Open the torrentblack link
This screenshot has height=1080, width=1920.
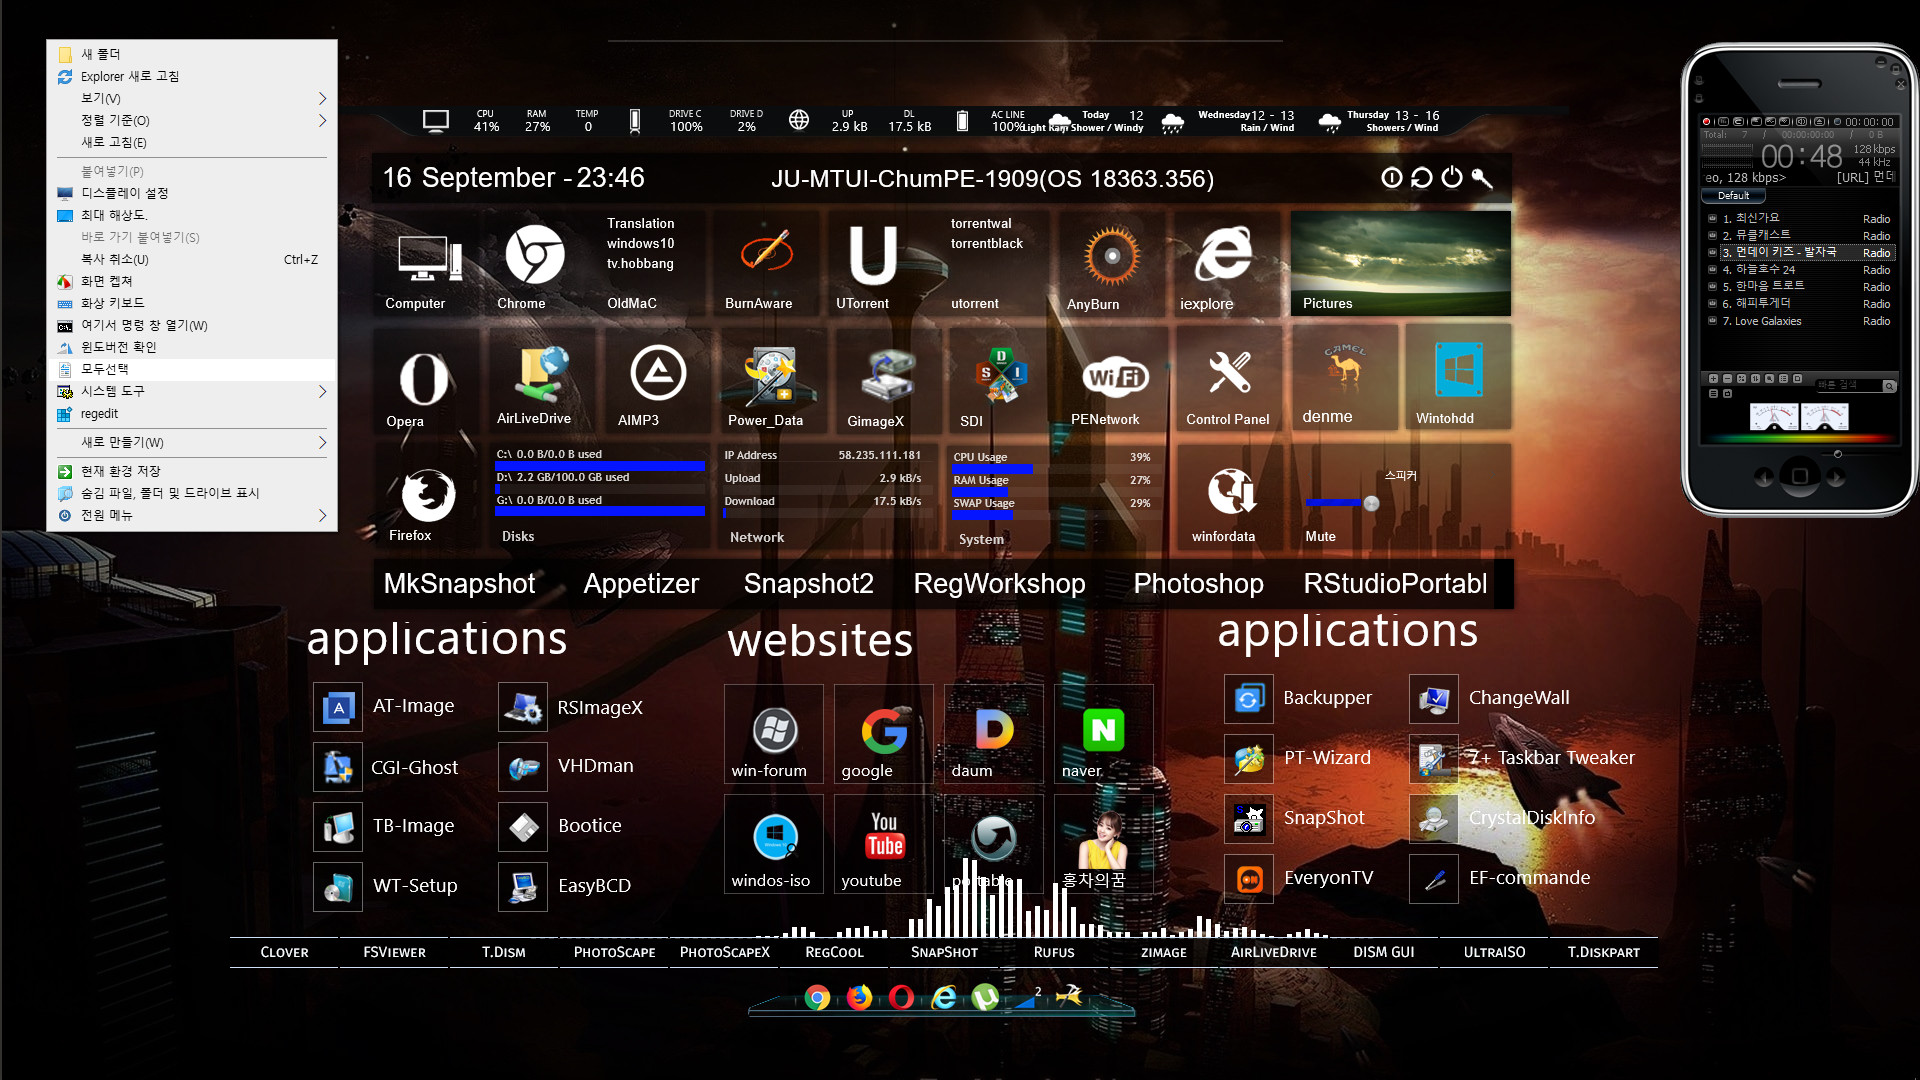pyautogui.click(x=986, y=243)
